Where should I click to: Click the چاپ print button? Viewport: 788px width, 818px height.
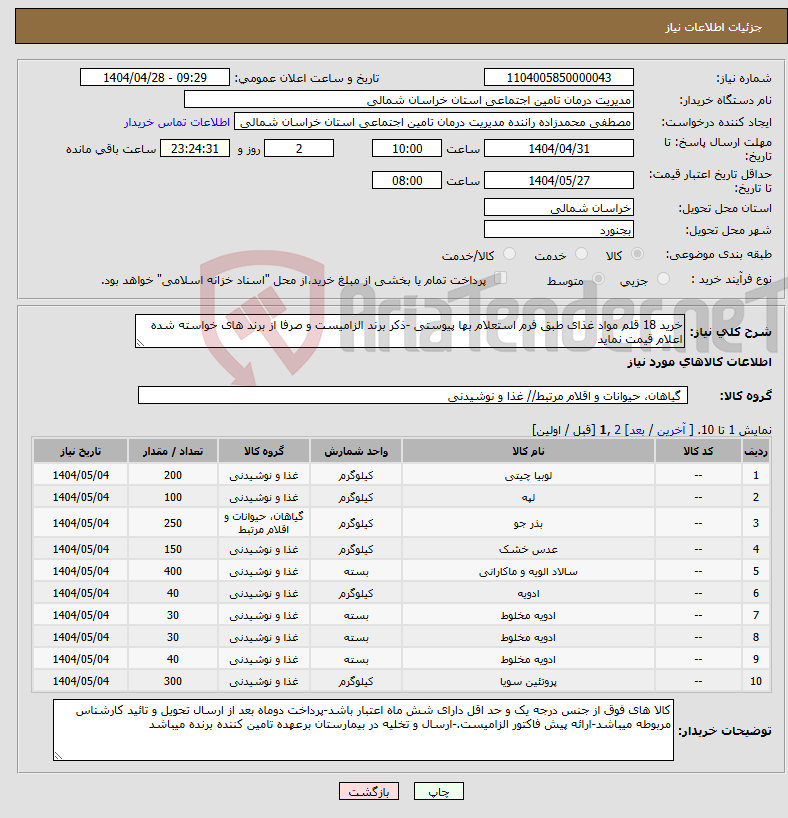[x=438, y=791]
